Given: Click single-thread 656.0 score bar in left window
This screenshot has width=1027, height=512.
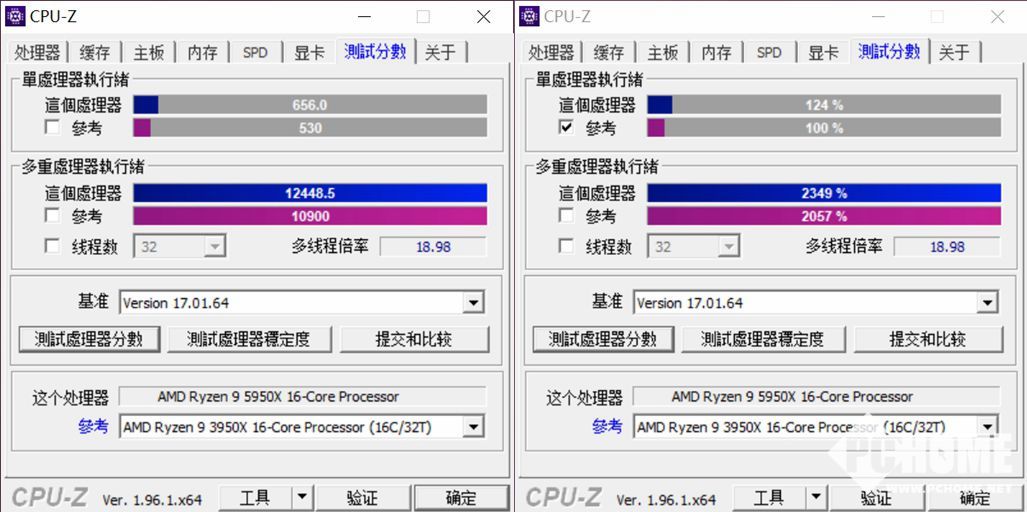Looking at the screenshot, I should pyautogui.click(x=310, y=105).
